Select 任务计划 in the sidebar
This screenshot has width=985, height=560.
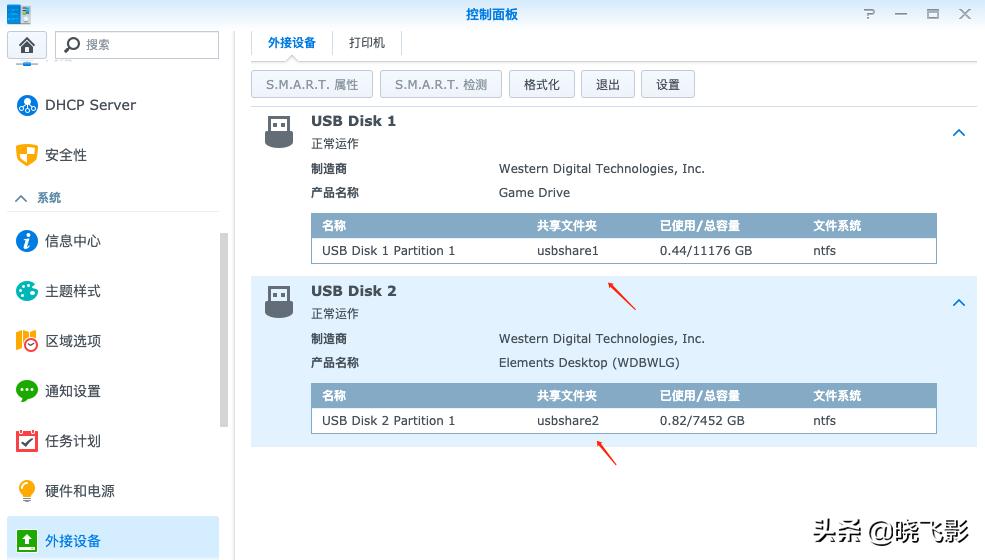113,441
